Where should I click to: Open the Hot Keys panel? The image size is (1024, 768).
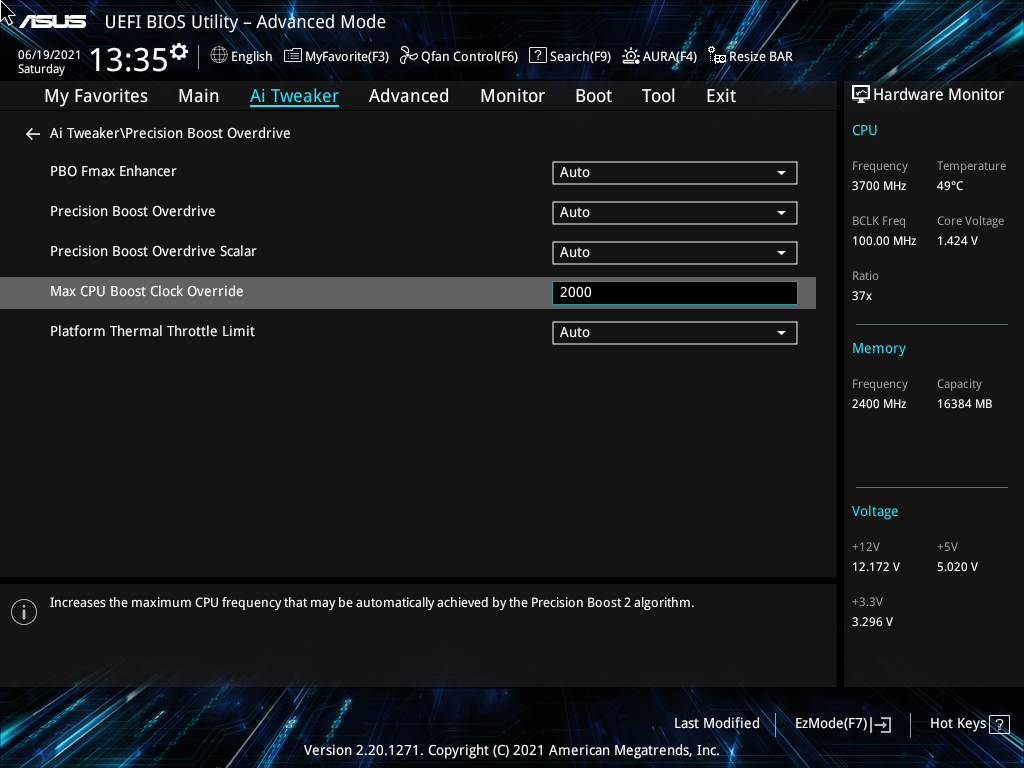point(968,723)
